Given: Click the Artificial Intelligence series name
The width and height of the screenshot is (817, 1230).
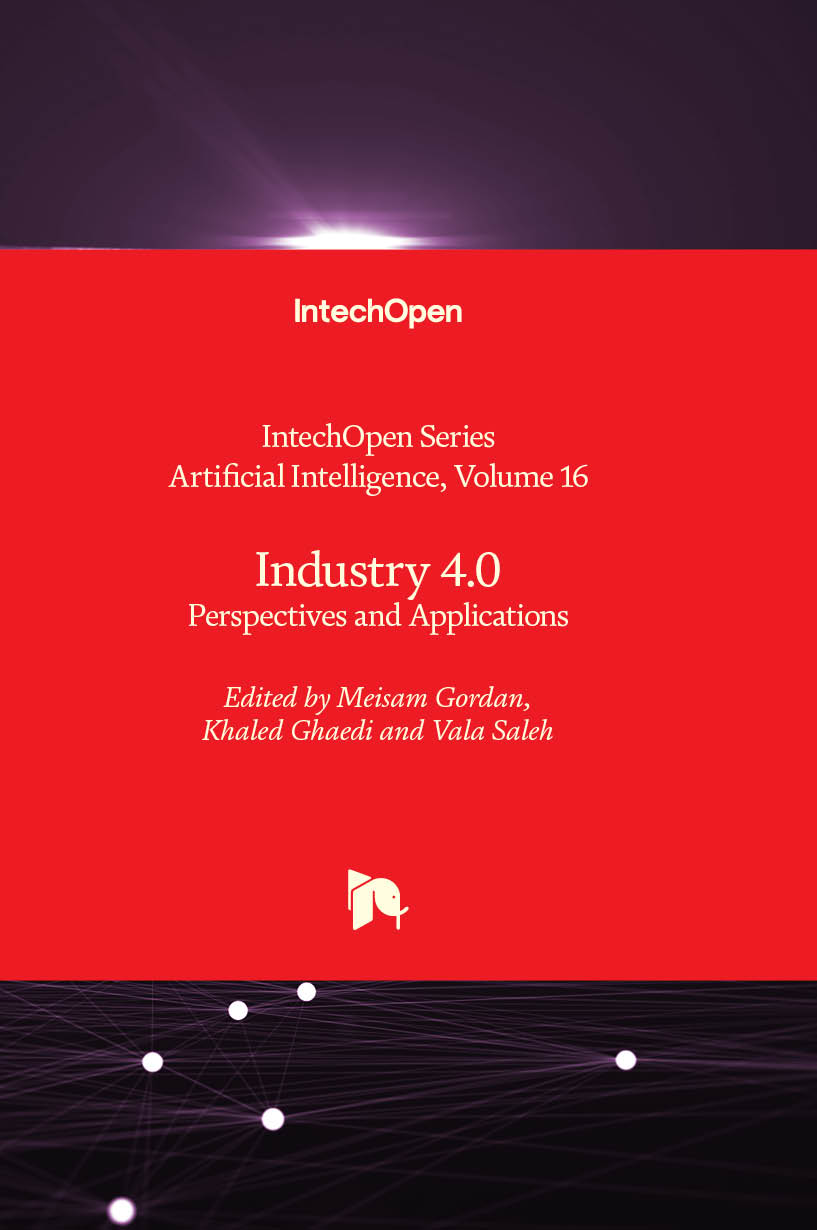Looking at the screenshot, I should click(x=304, y=477).
